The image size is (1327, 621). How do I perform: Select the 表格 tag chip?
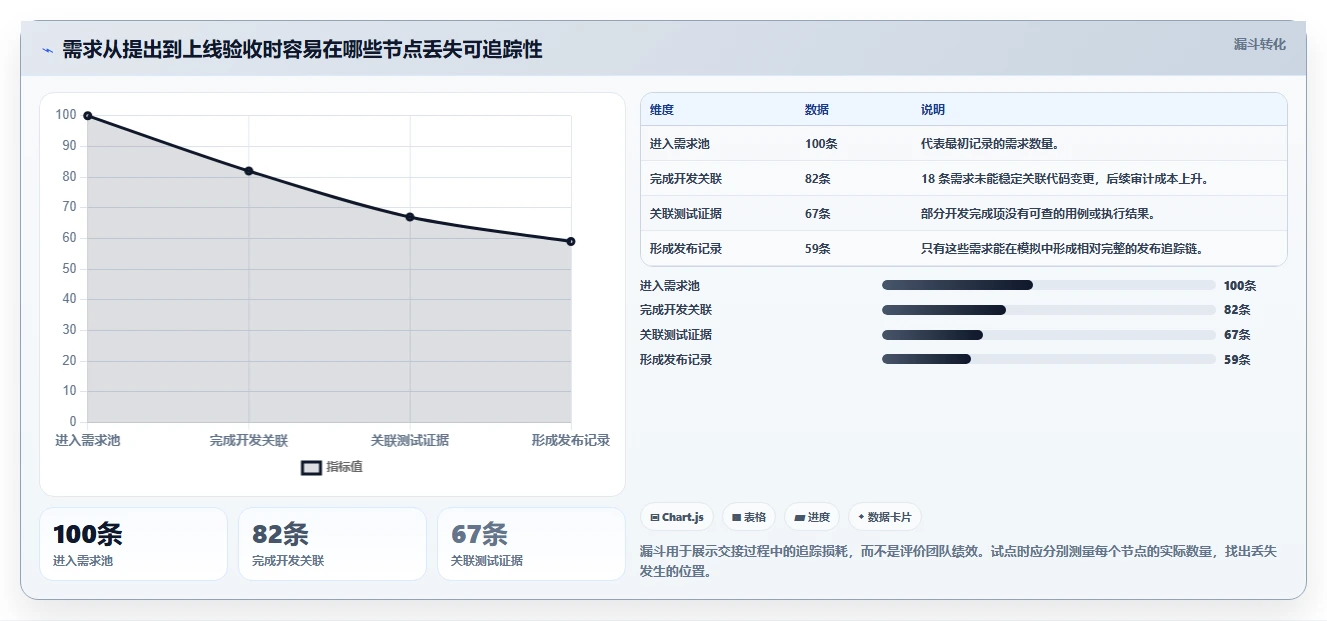point(749,517)
